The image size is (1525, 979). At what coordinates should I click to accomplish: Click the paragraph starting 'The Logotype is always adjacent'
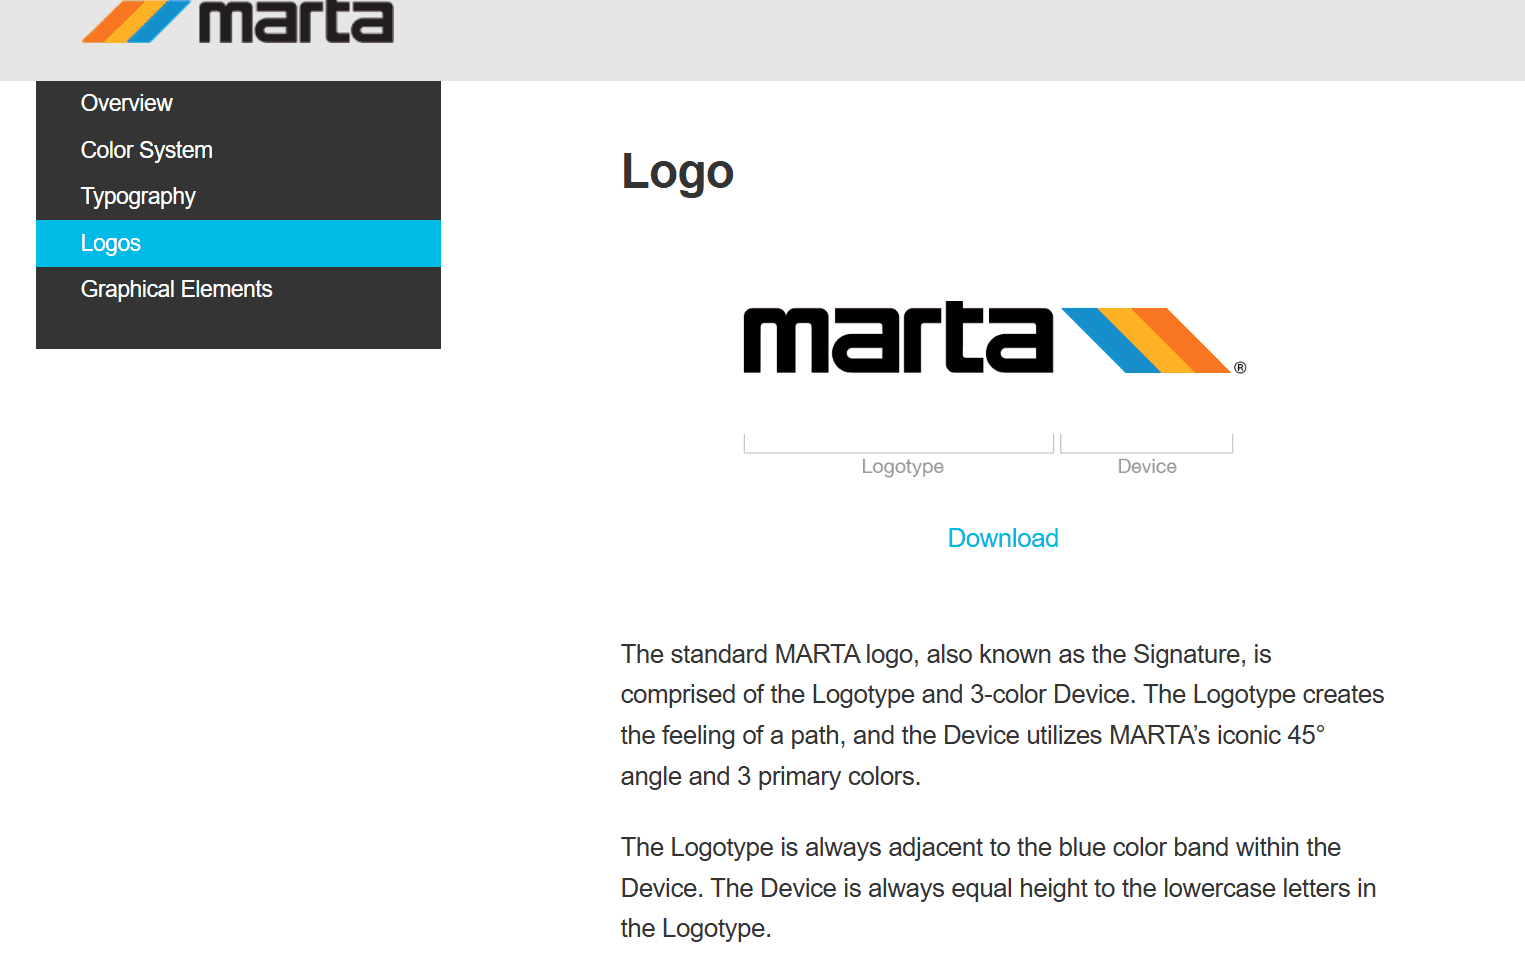999,888
